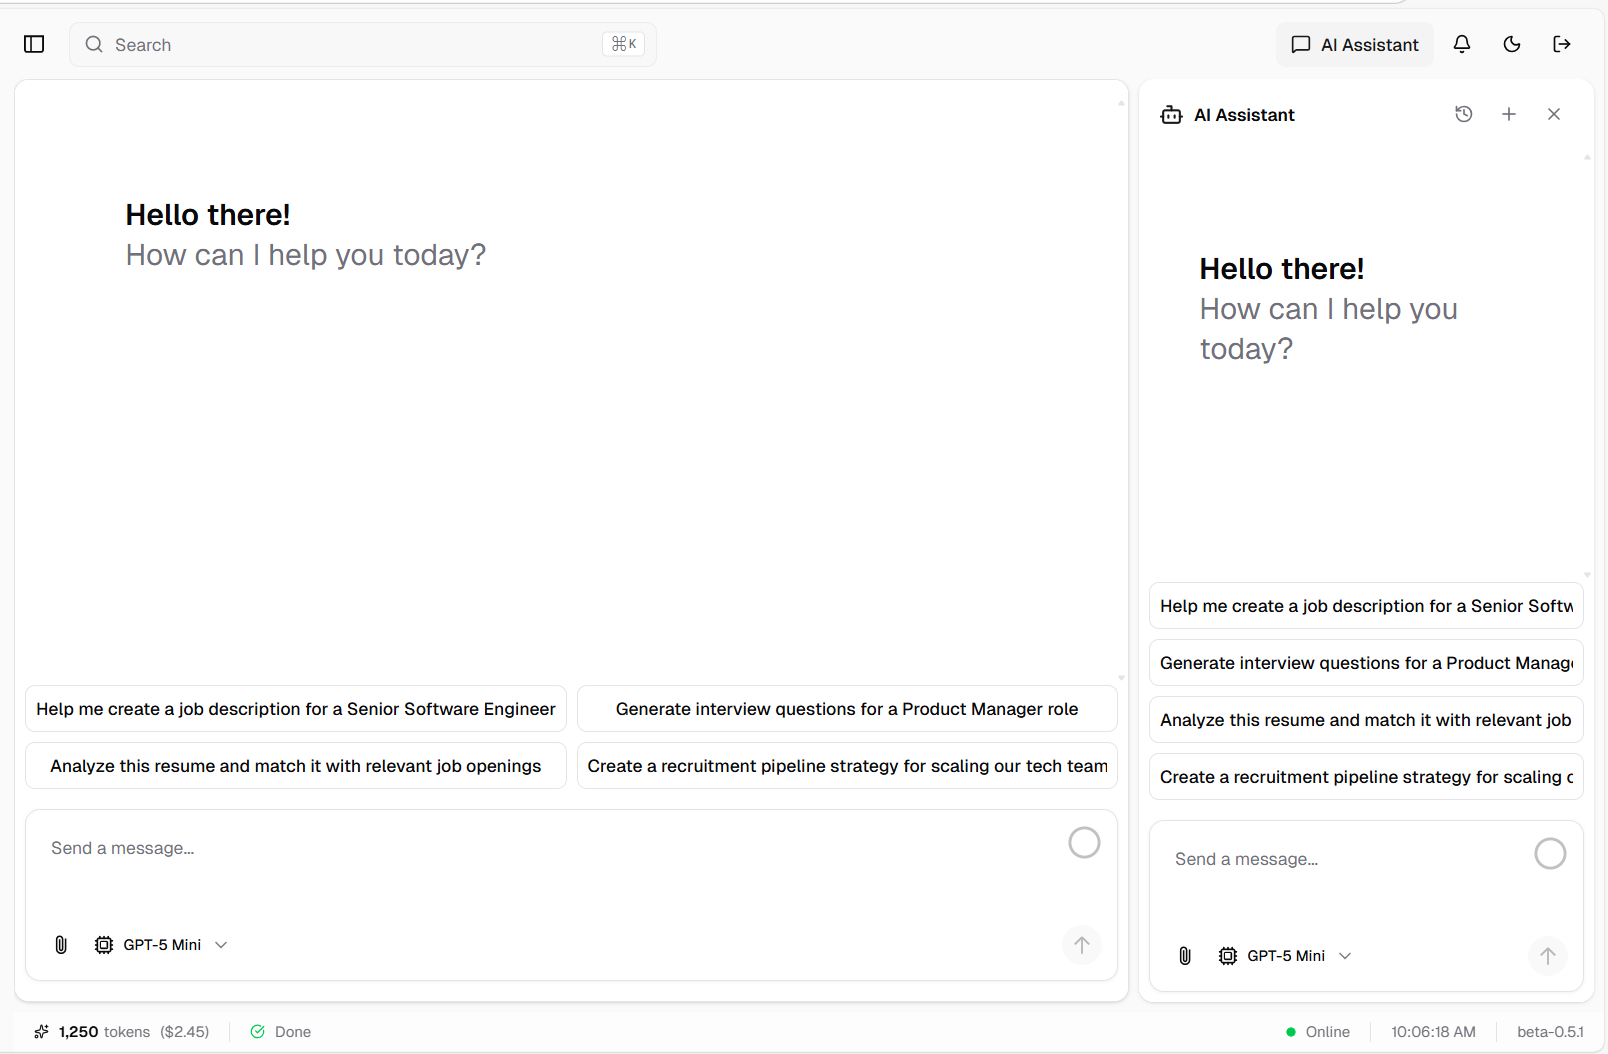Select the Senior Software Engineer job description prompt

(296, 709)
